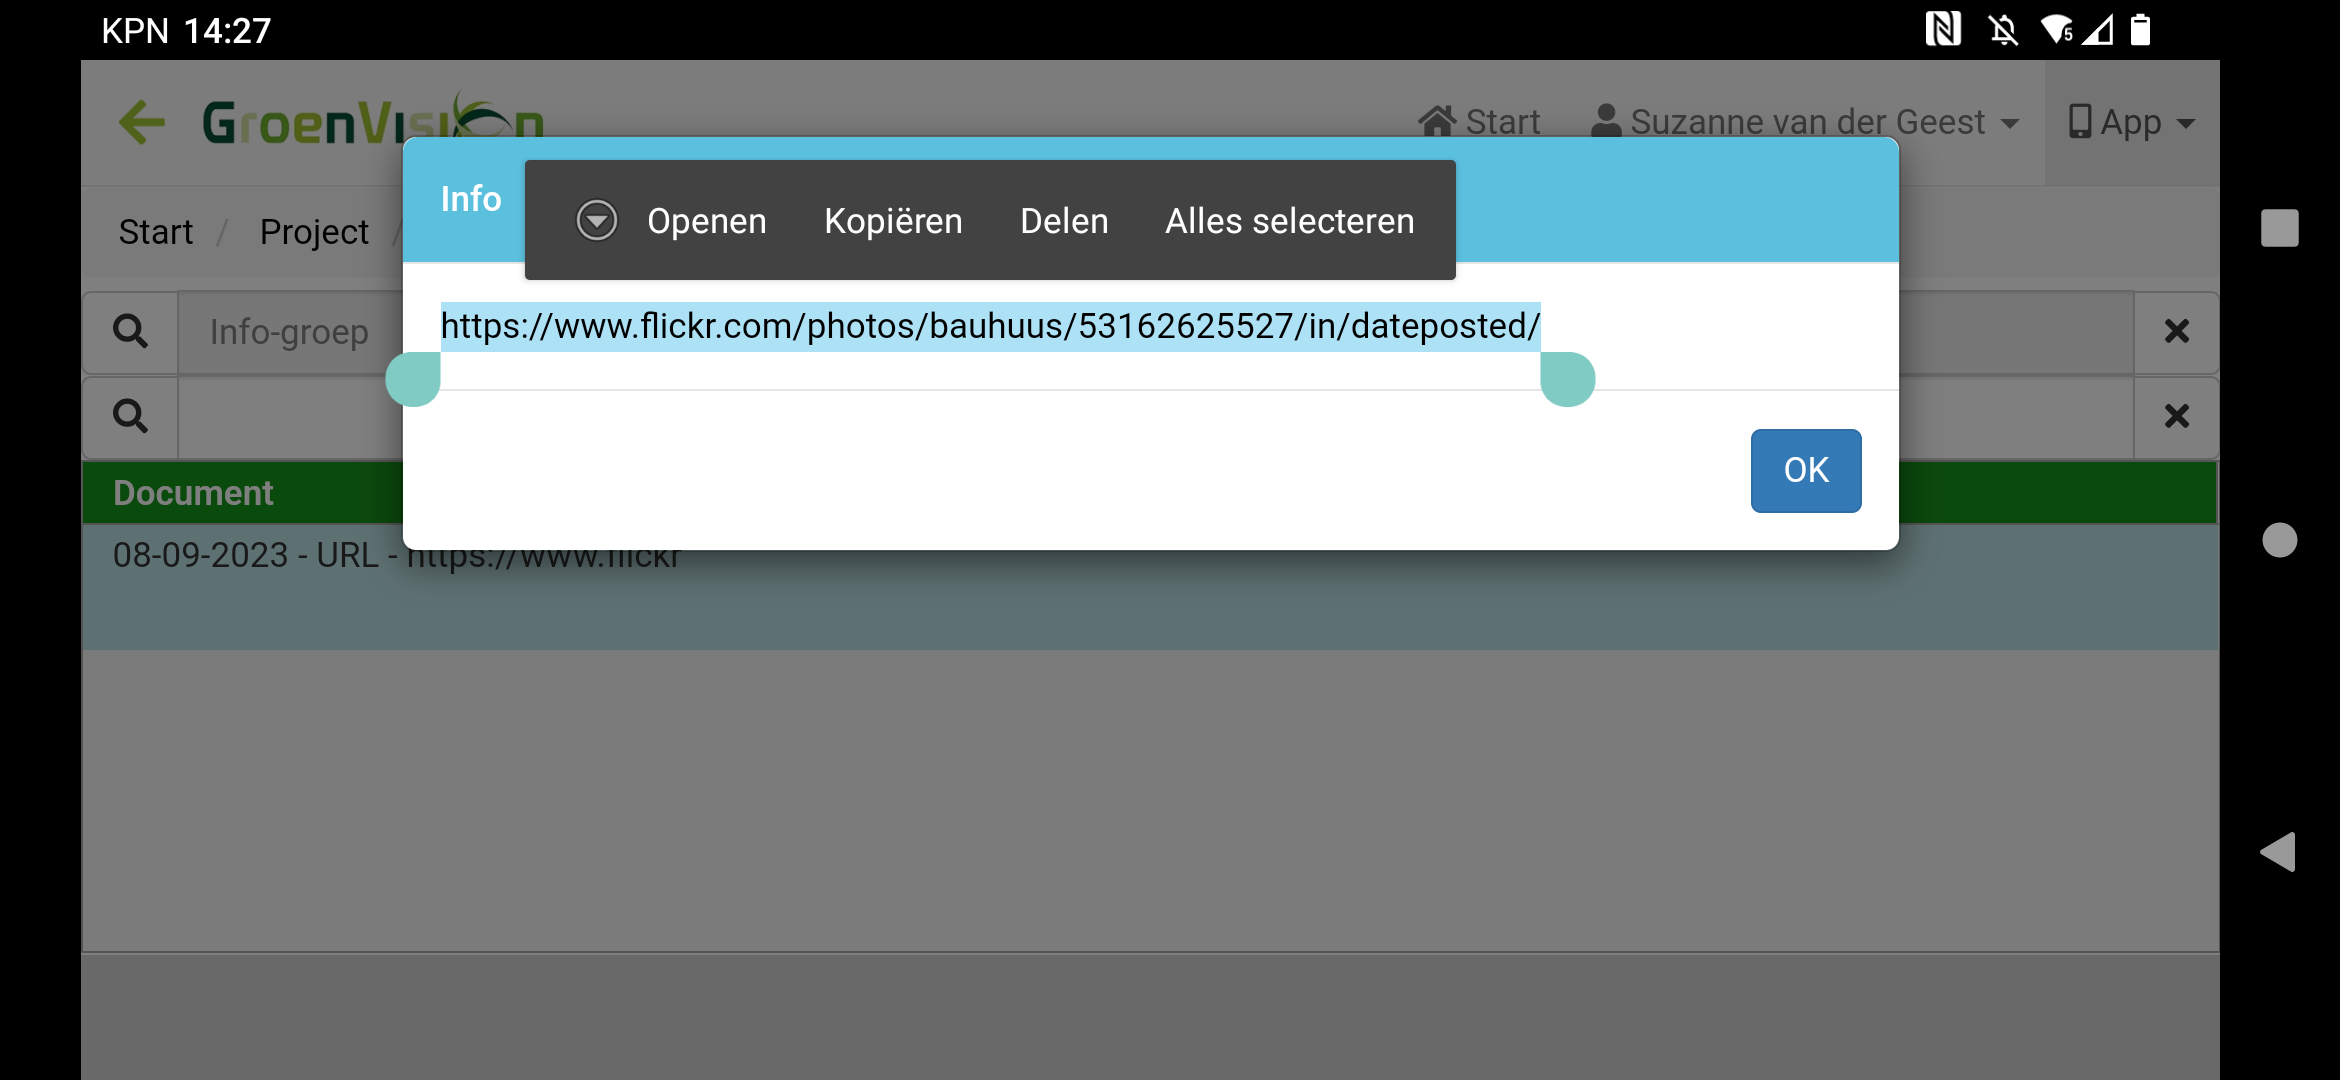The height and width of the screenshot is (1080, 2340).
Task: Tap the right text selection handle
Action: [1568, 380]
